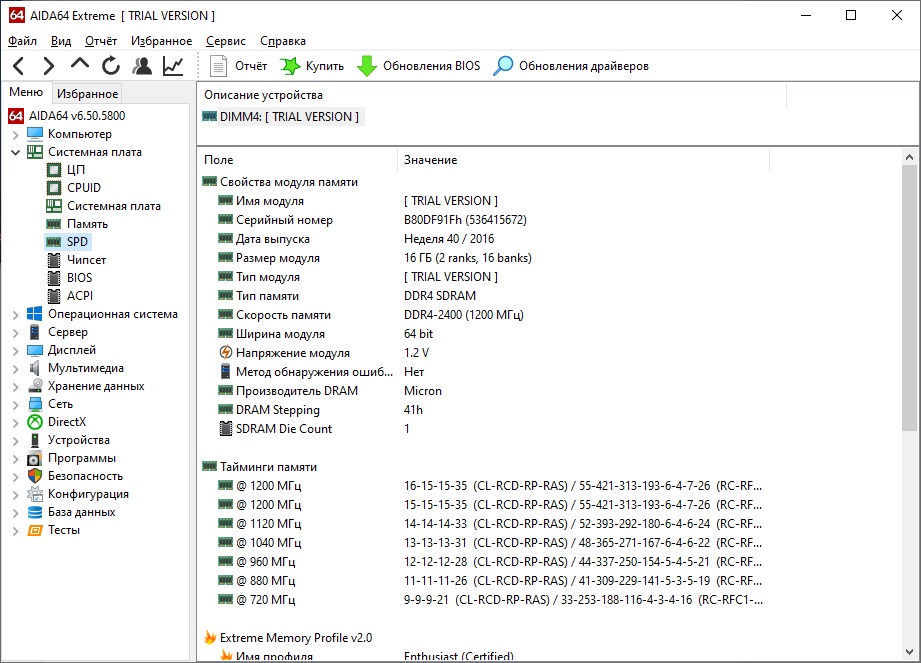This screenshot has width=921, height=663.
Task: Expand the Хранение данных node
Action: coord(16,386)
